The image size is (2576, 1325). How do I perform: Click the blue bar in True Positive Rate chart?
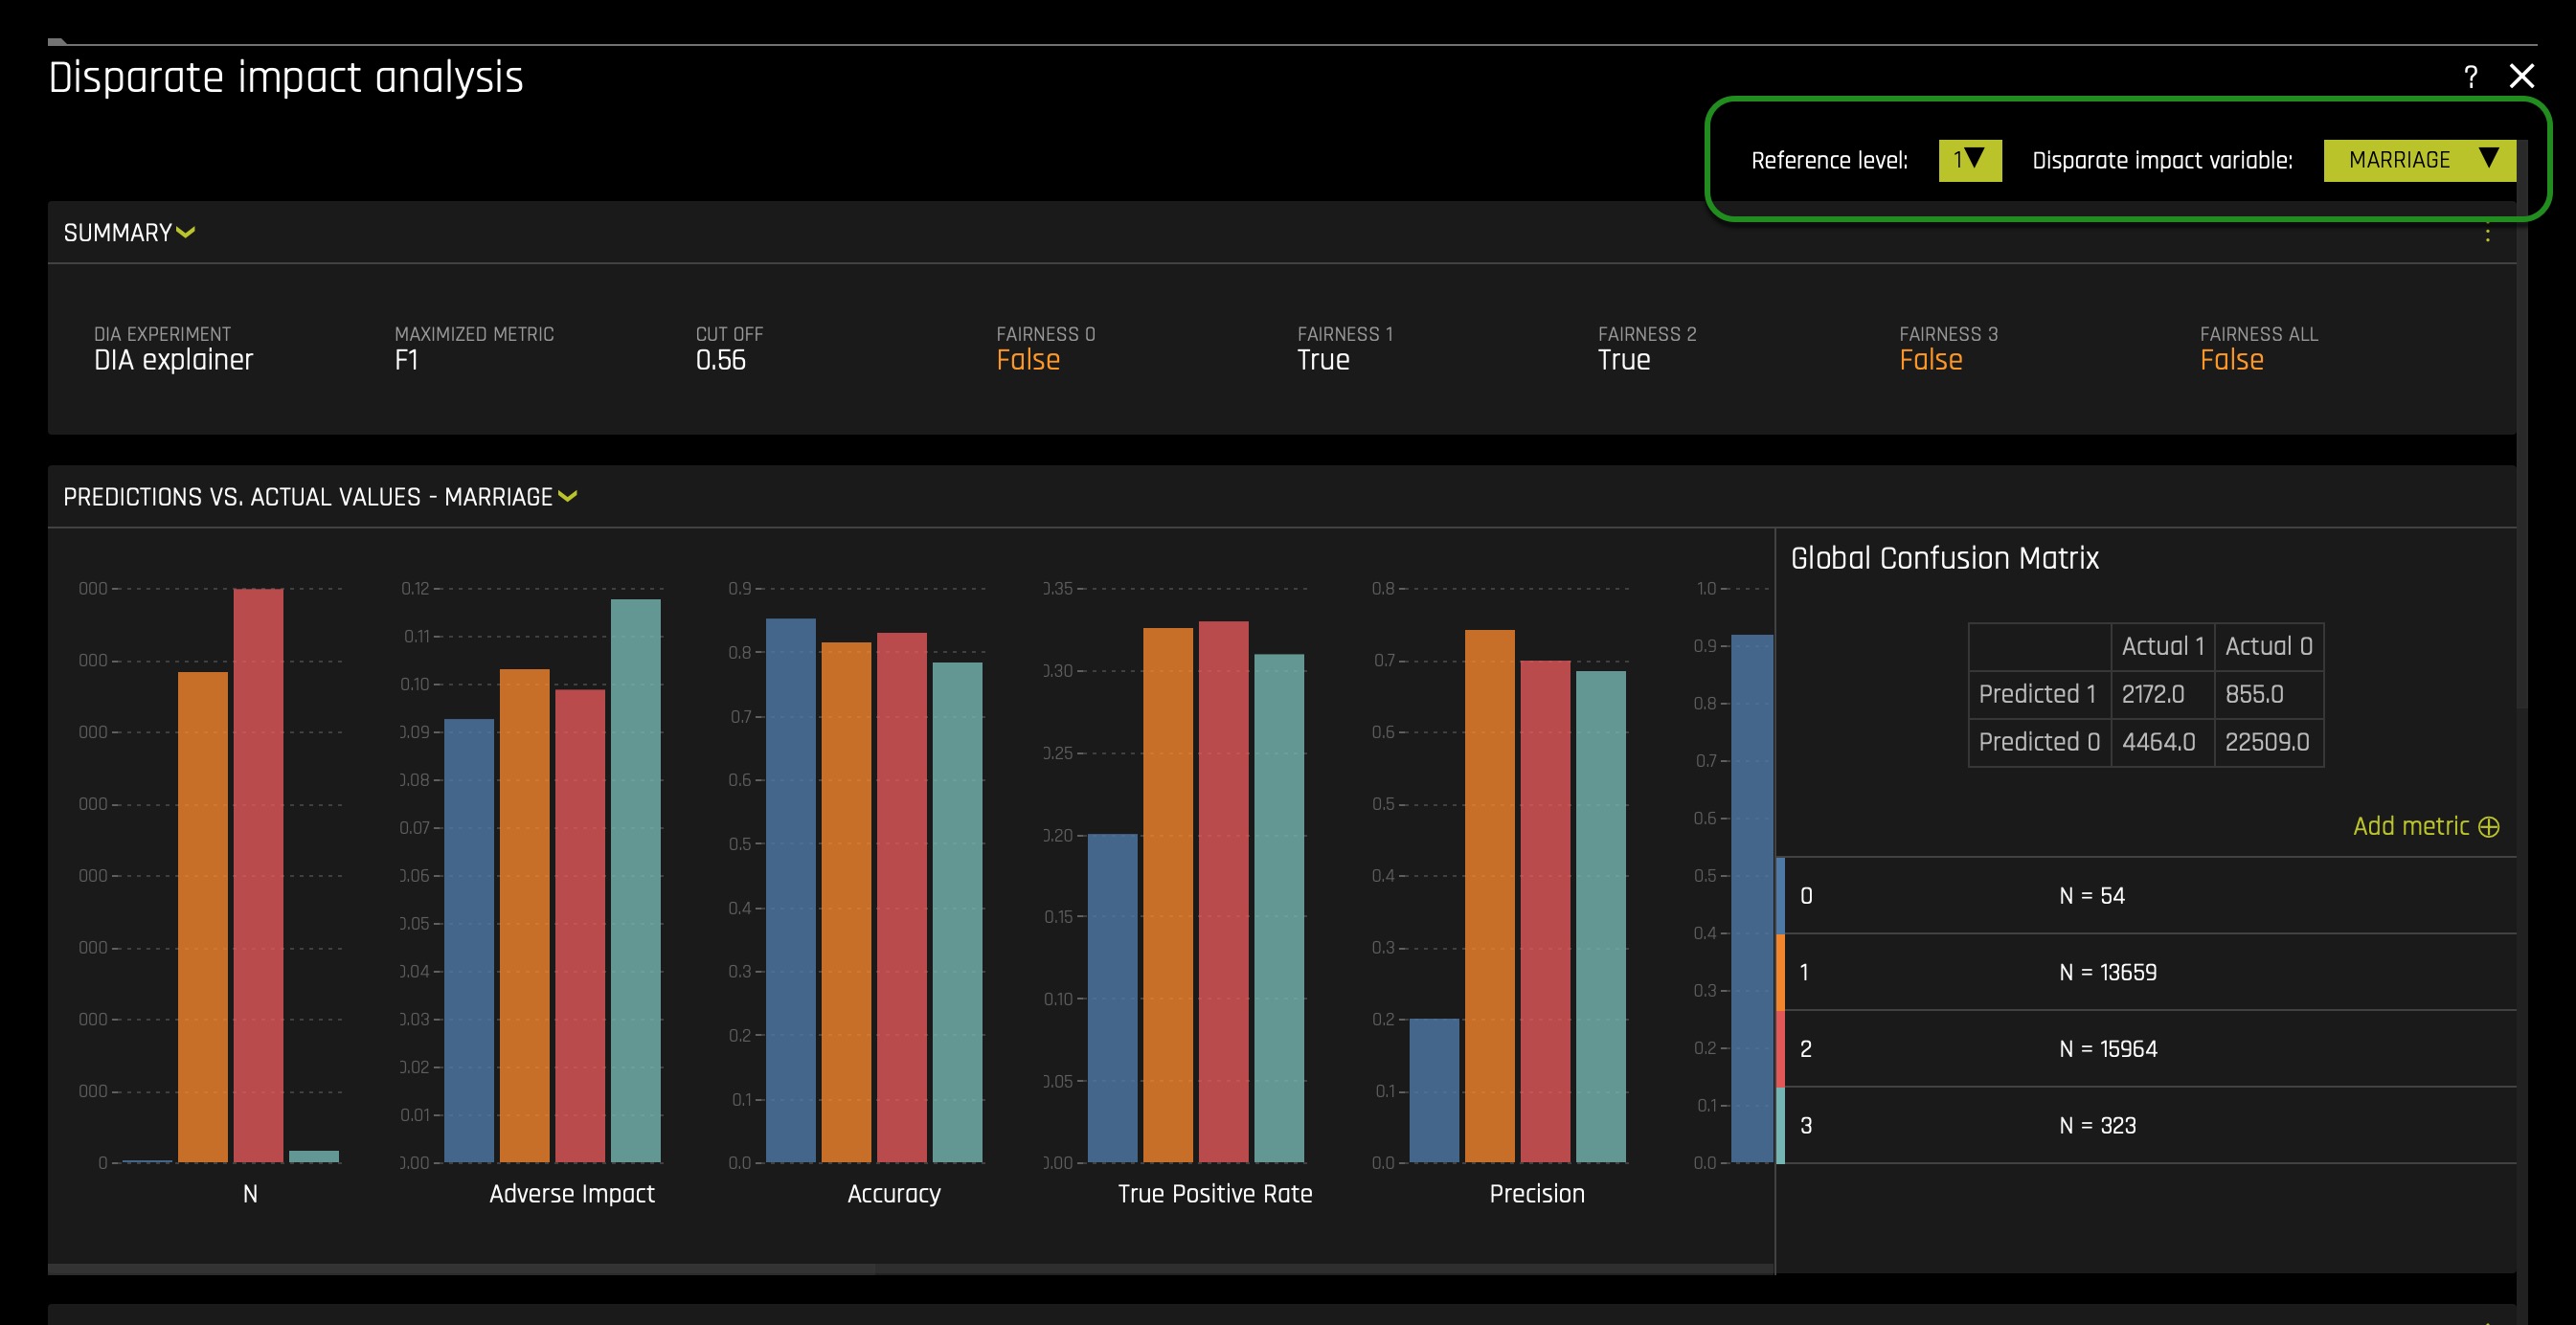1112,998
